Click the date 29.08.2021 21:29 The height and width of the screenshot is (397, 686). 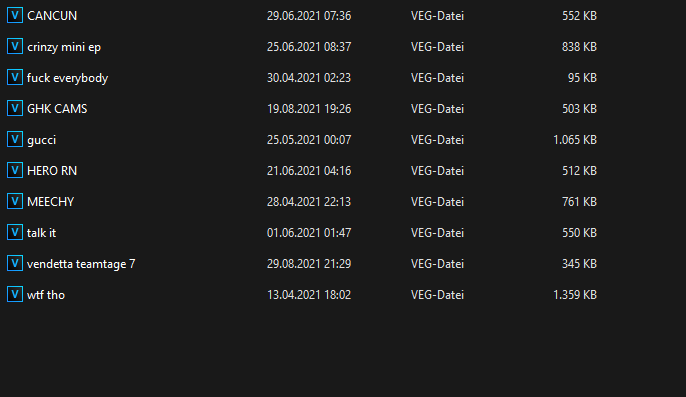click(309, 264)
